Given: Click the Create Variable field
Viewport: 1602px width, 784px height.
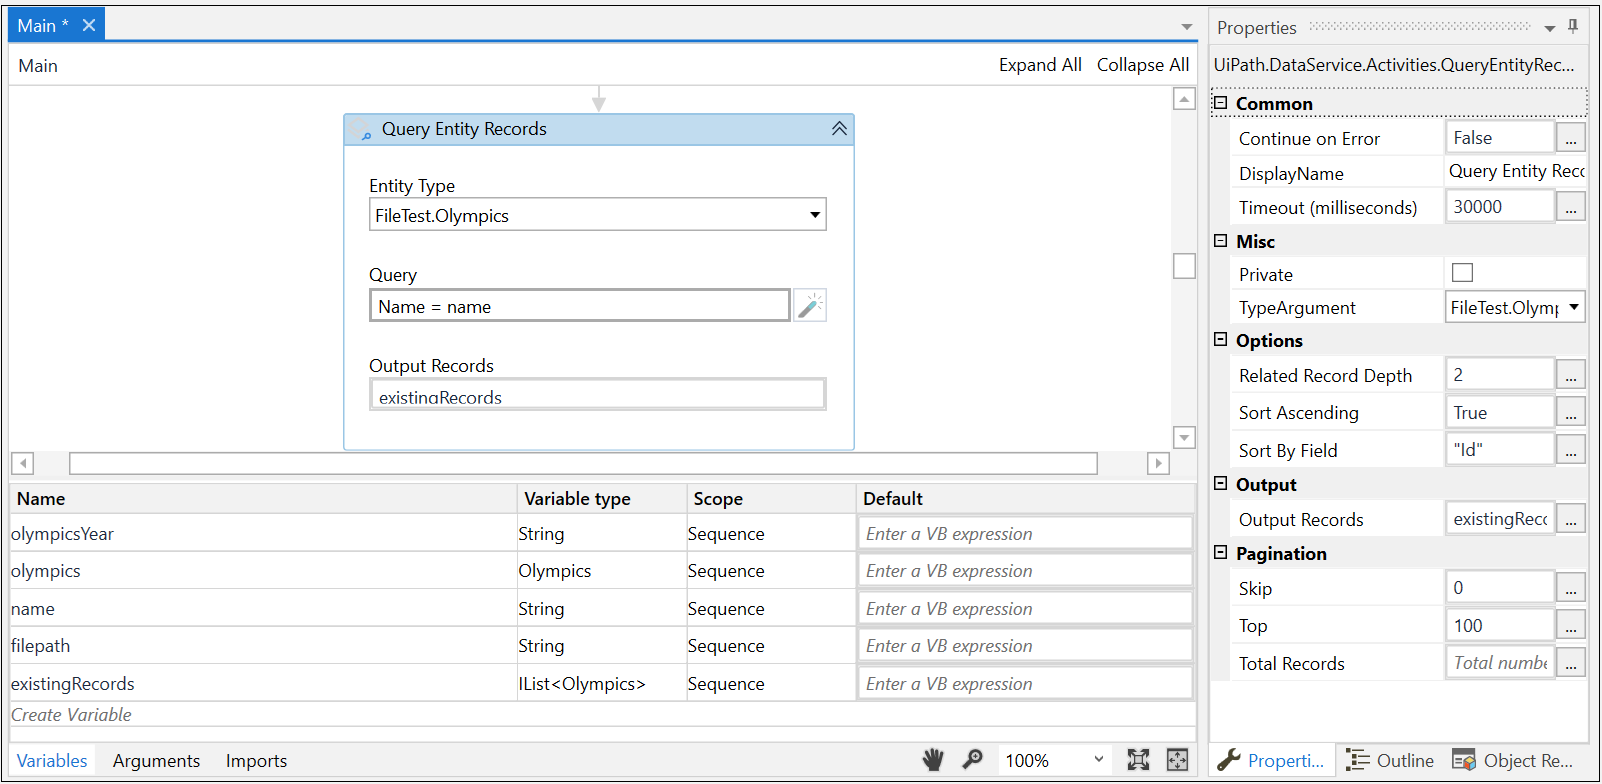Looking at the screenshot, I should (603, 715).
